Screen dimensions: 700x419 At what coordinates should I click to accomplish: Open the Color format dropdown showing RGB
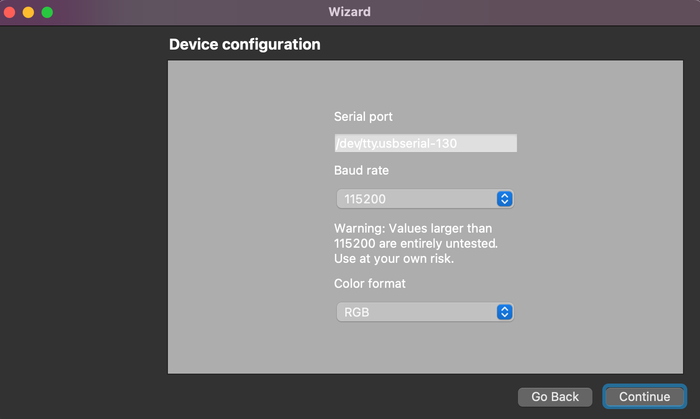424,312
